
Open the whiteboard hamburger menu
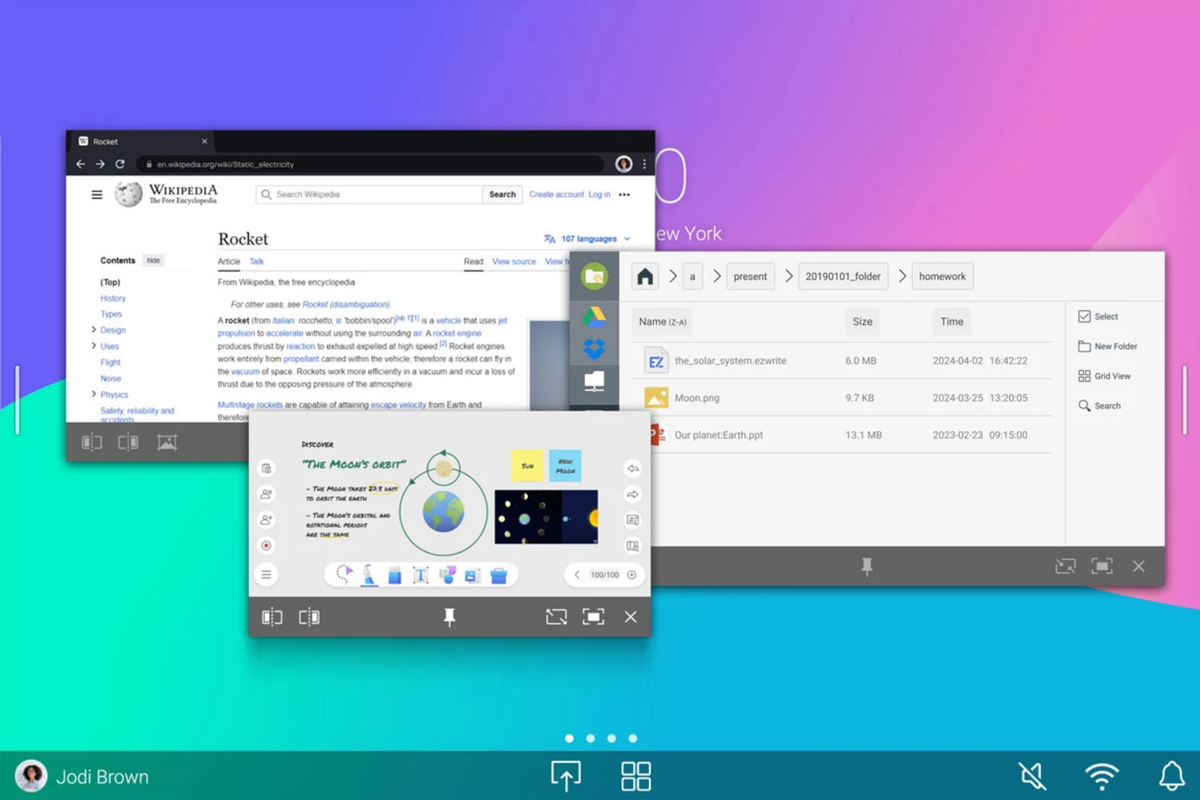(x=266, y=575)
